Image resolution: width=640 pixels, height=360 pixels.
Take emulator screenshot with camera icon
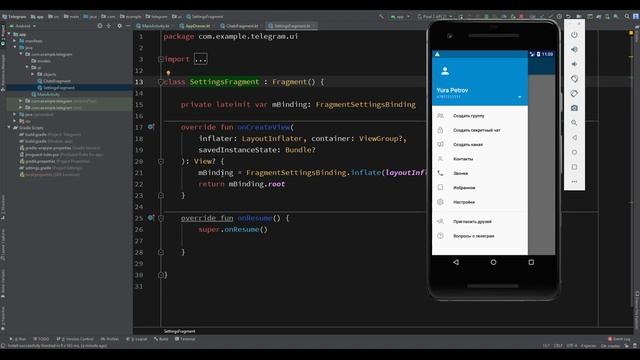574,108
